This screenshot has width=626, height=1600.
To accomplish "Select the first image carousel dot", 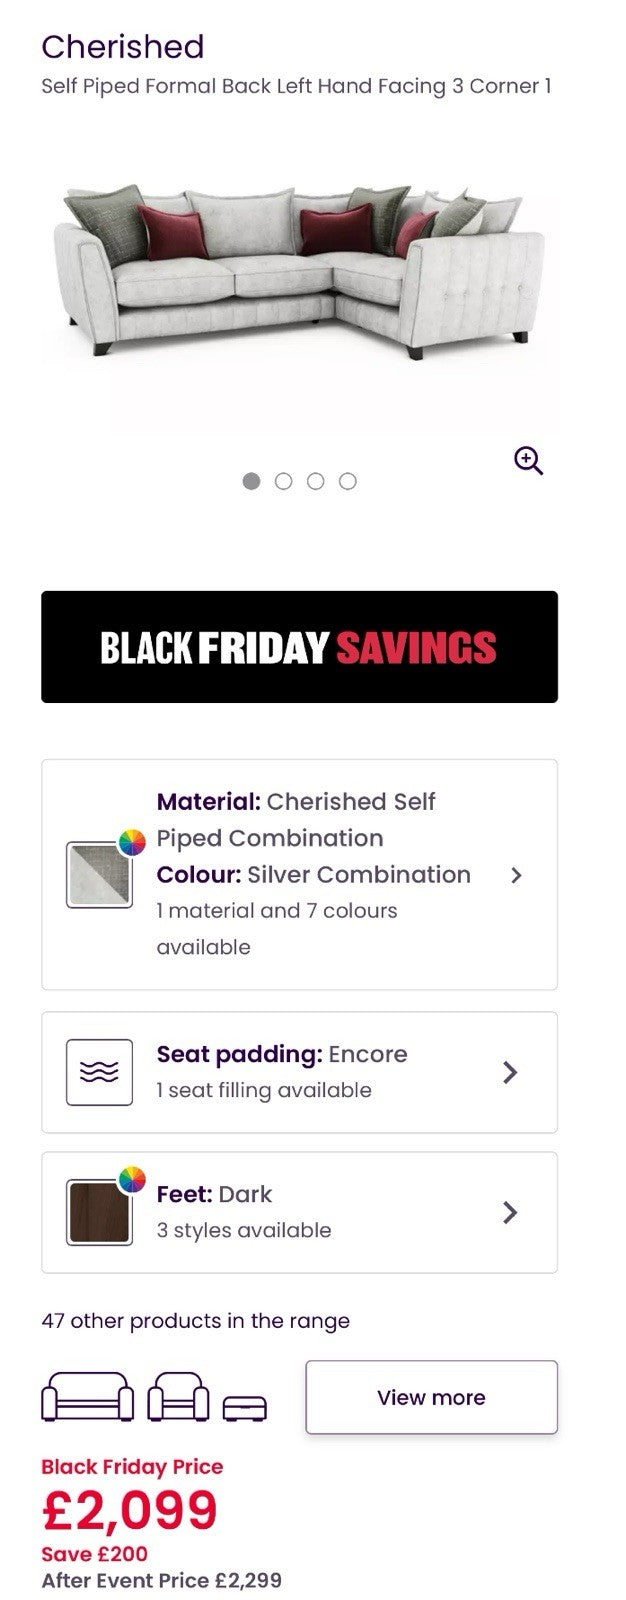I will click(252, 481).
